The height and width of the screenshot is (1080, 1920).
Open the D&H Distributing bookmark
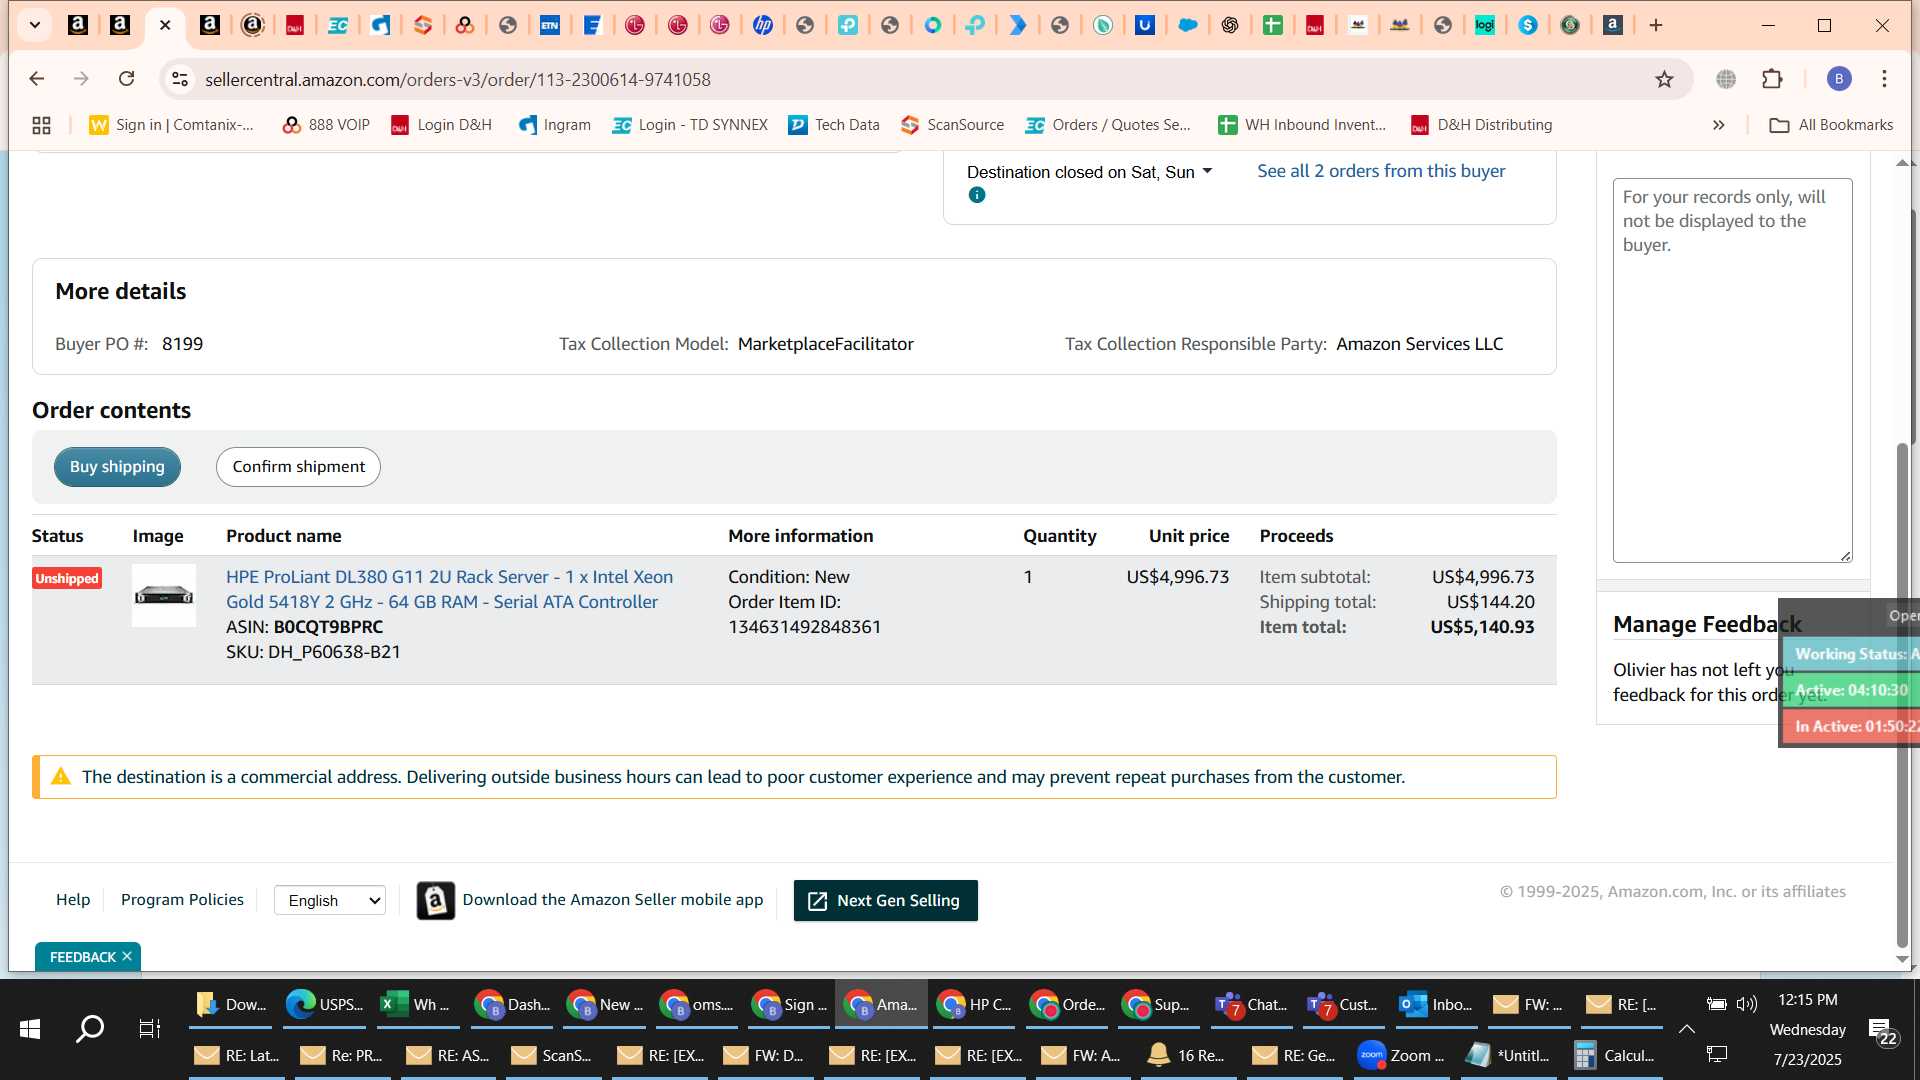pyautogui.click(x=1481, y=125)
